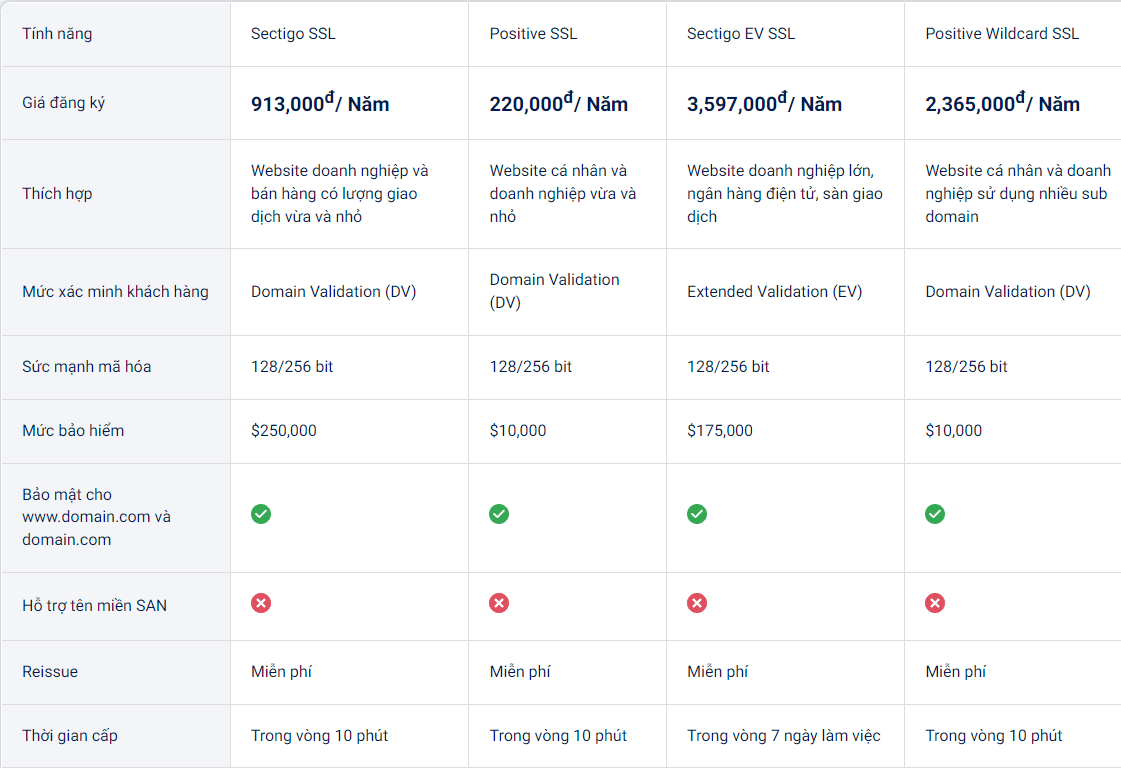Click the 'Tính năng' header cell
This screenshot has width=1121, height=768.
tap(57, 34)
